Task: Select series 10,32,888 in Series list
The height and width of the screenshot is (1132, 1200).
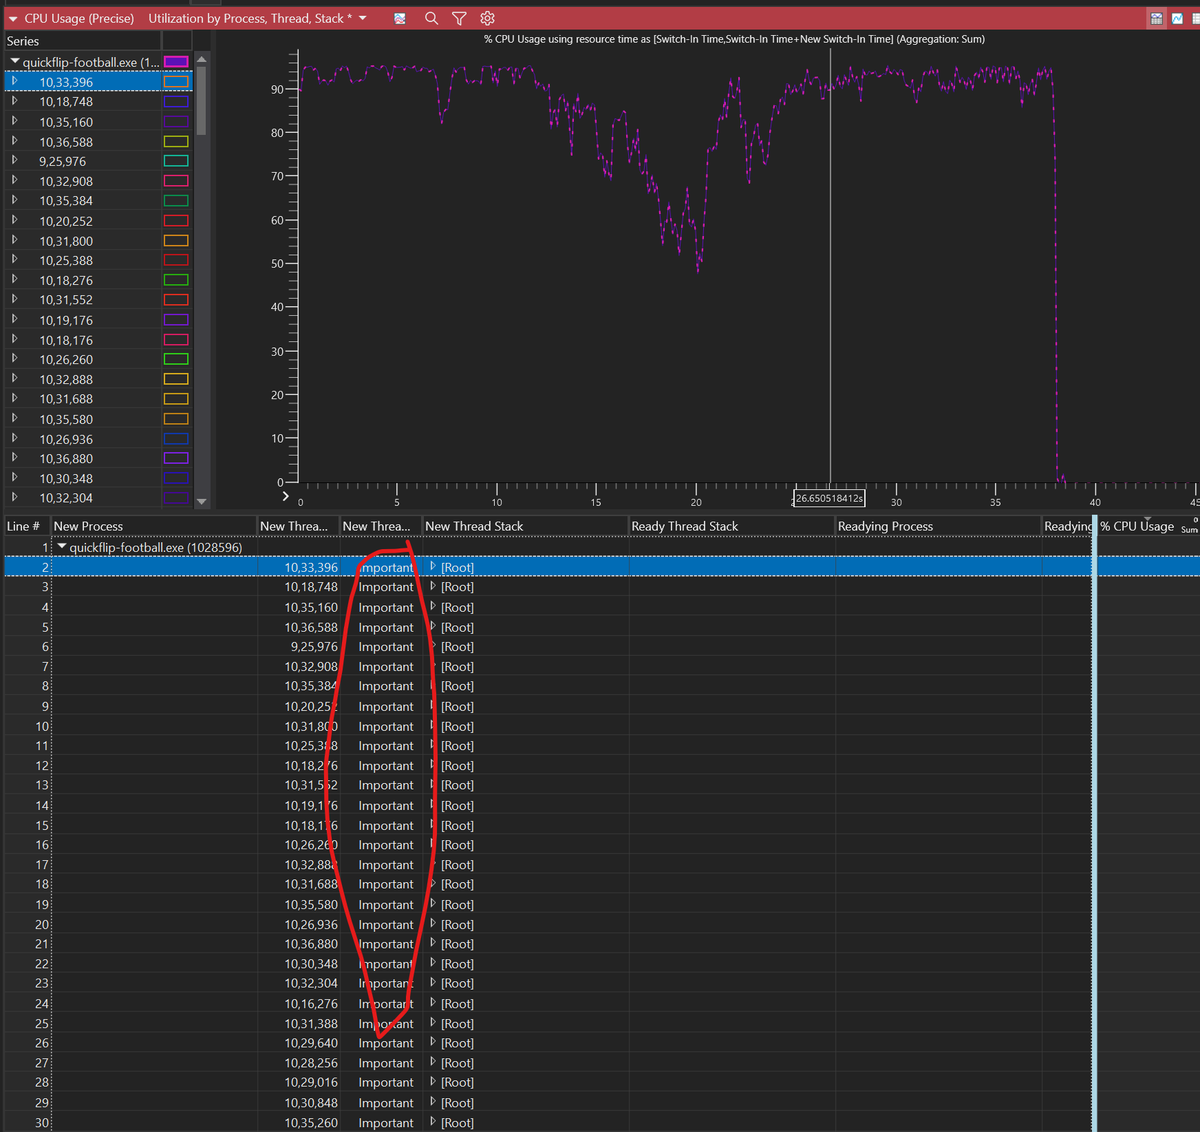Action: pyautogui.click(x=66, y=379)
